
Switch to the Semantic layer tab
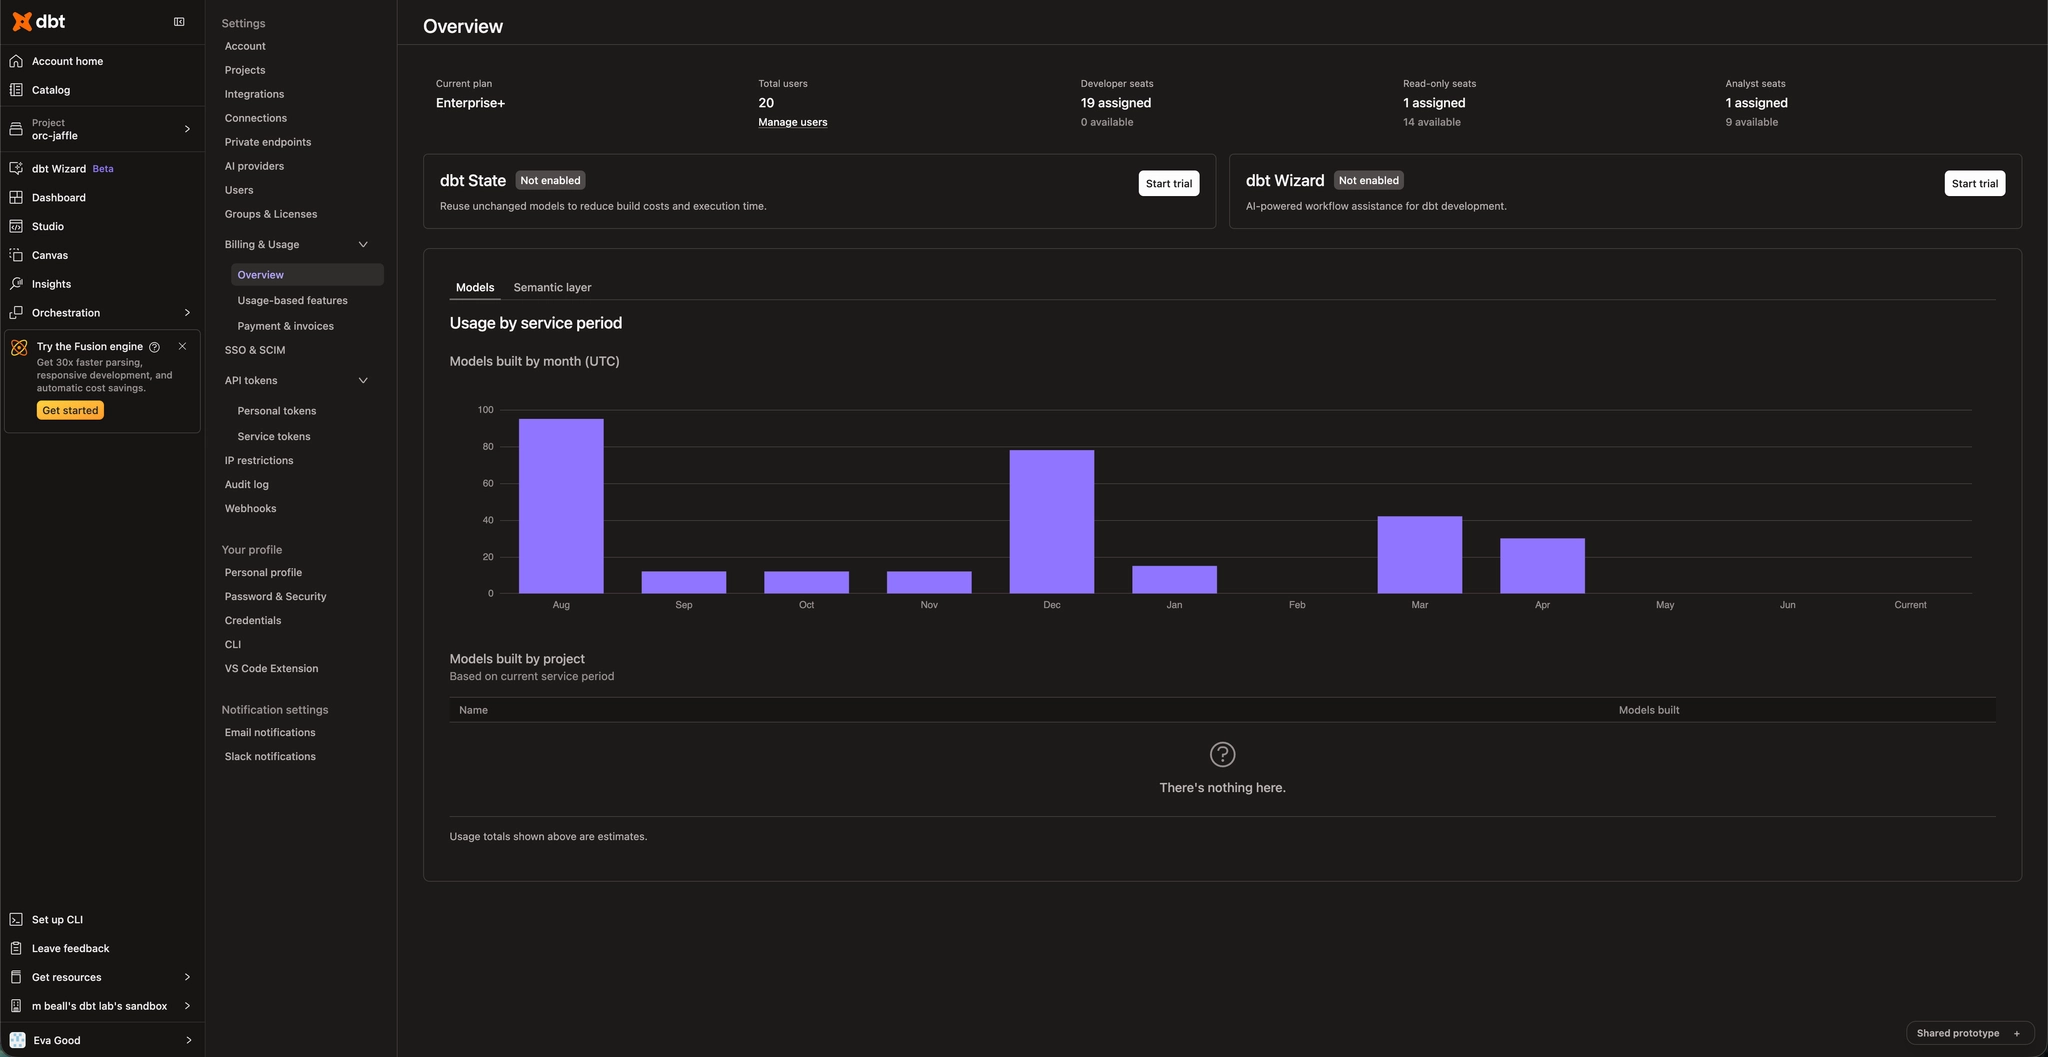[552, 288]
